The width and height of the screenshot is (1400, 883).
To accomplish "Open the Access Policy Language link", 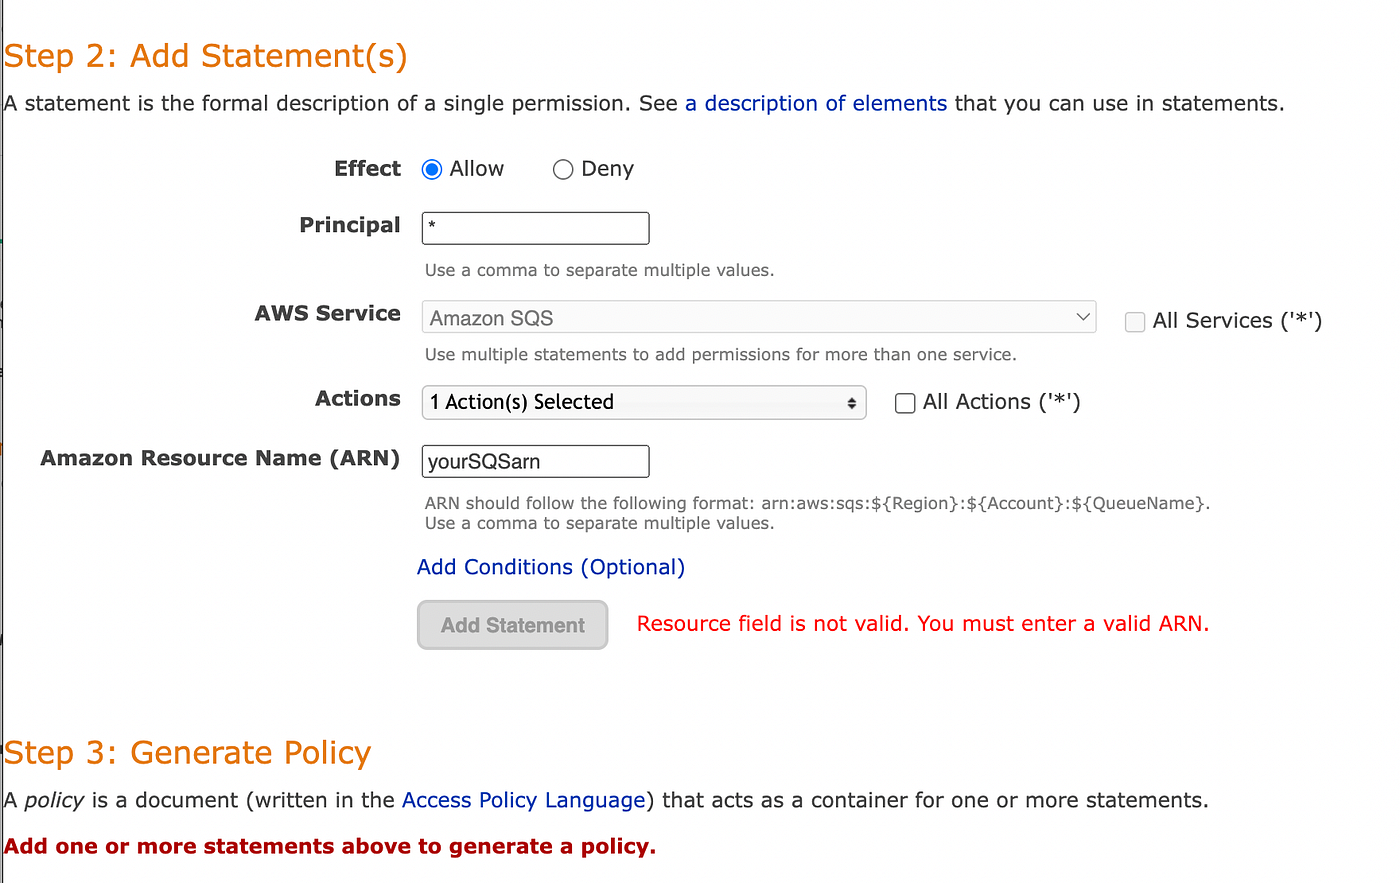I will pos(524,801).
